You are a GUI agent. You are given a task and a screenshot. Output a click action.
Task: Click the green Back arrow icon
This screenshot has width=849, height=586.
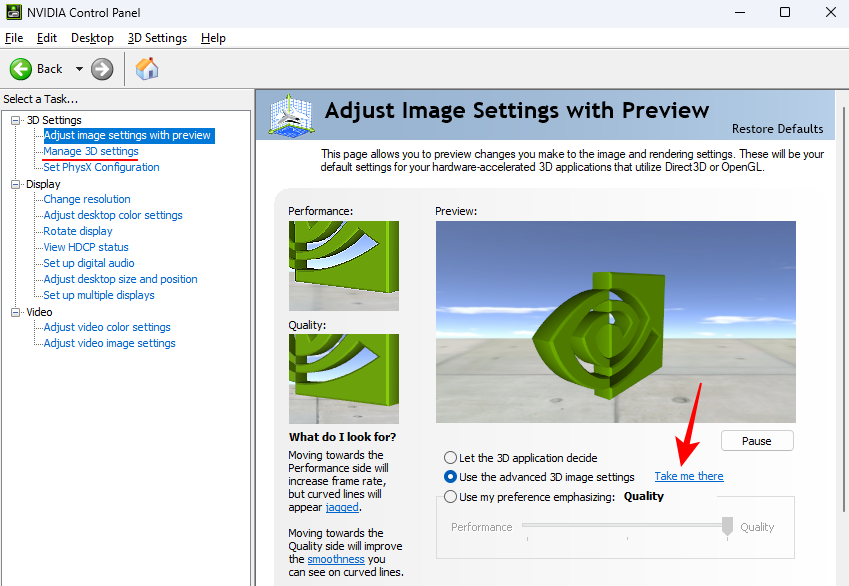click(x=21, y=69)
